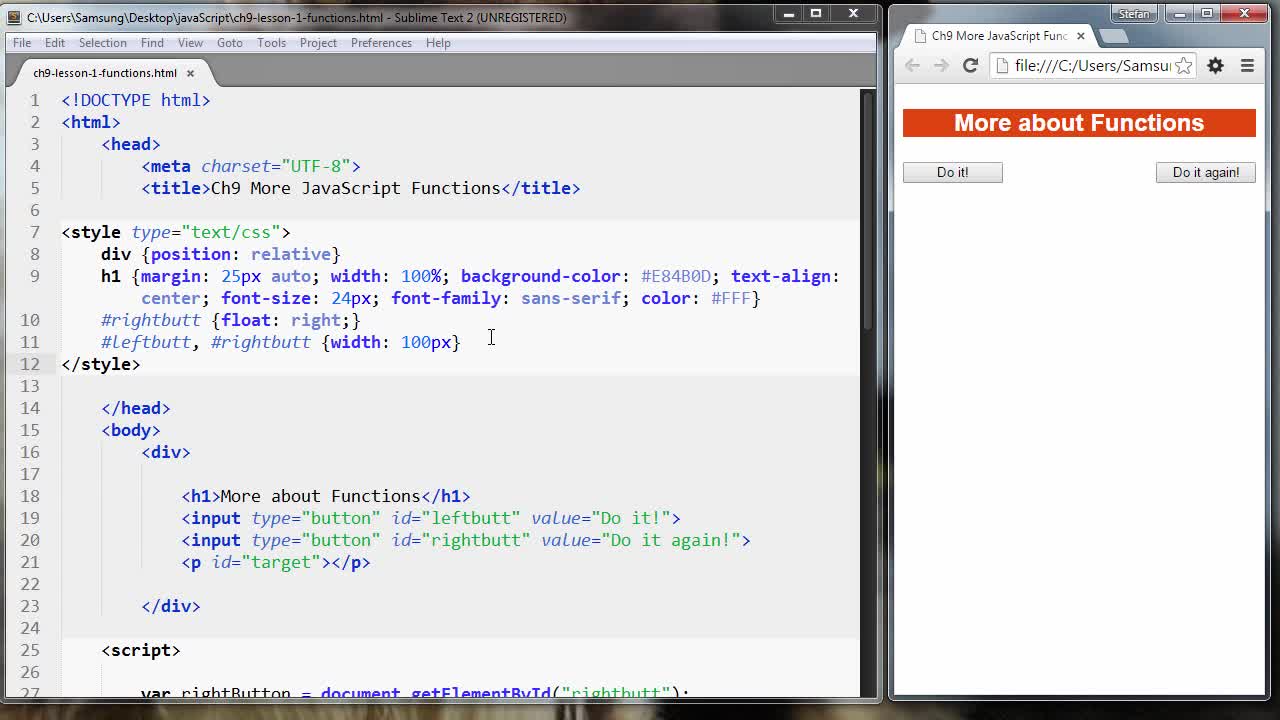Viewport: 1280px width, 720px height.
Task: Click the #FFF color value in code
Action: pyautogui.click(x=731, y=298)
